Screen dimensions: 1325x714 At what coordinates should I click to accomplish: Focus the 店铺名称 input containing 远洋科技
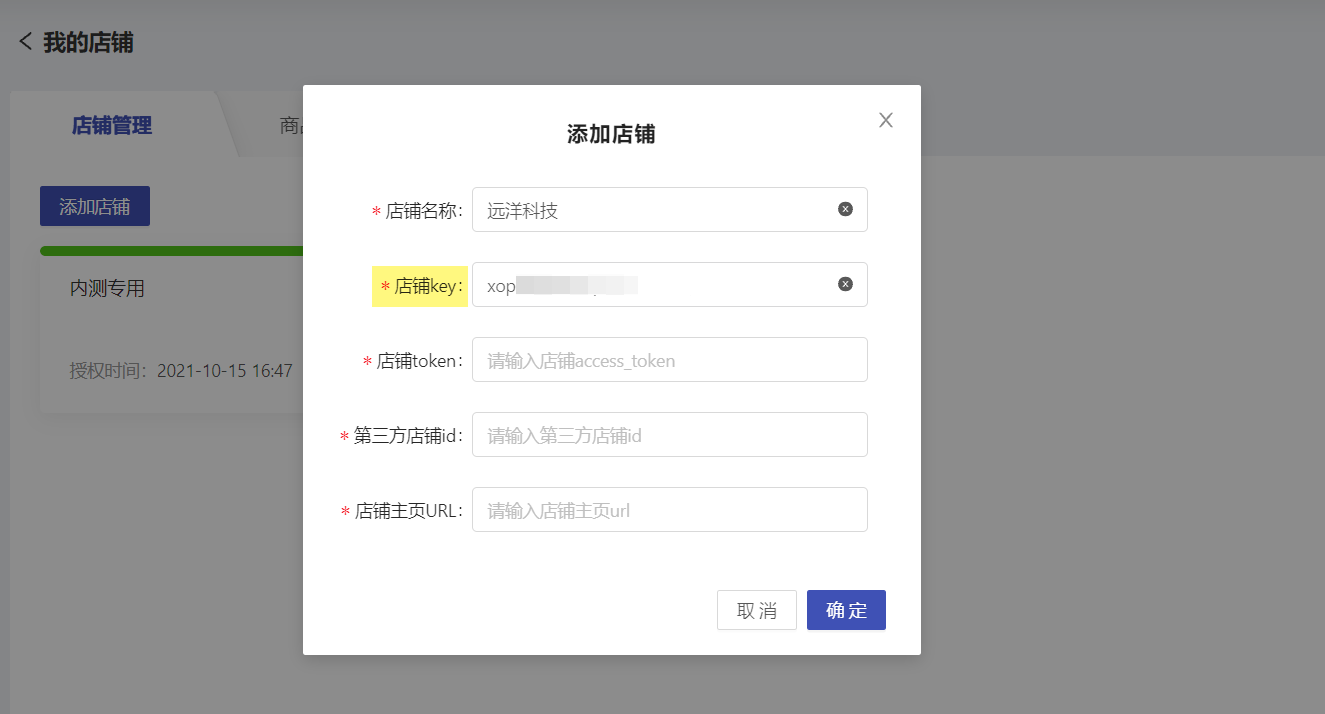pyautogui.click(x=669, y=210)
